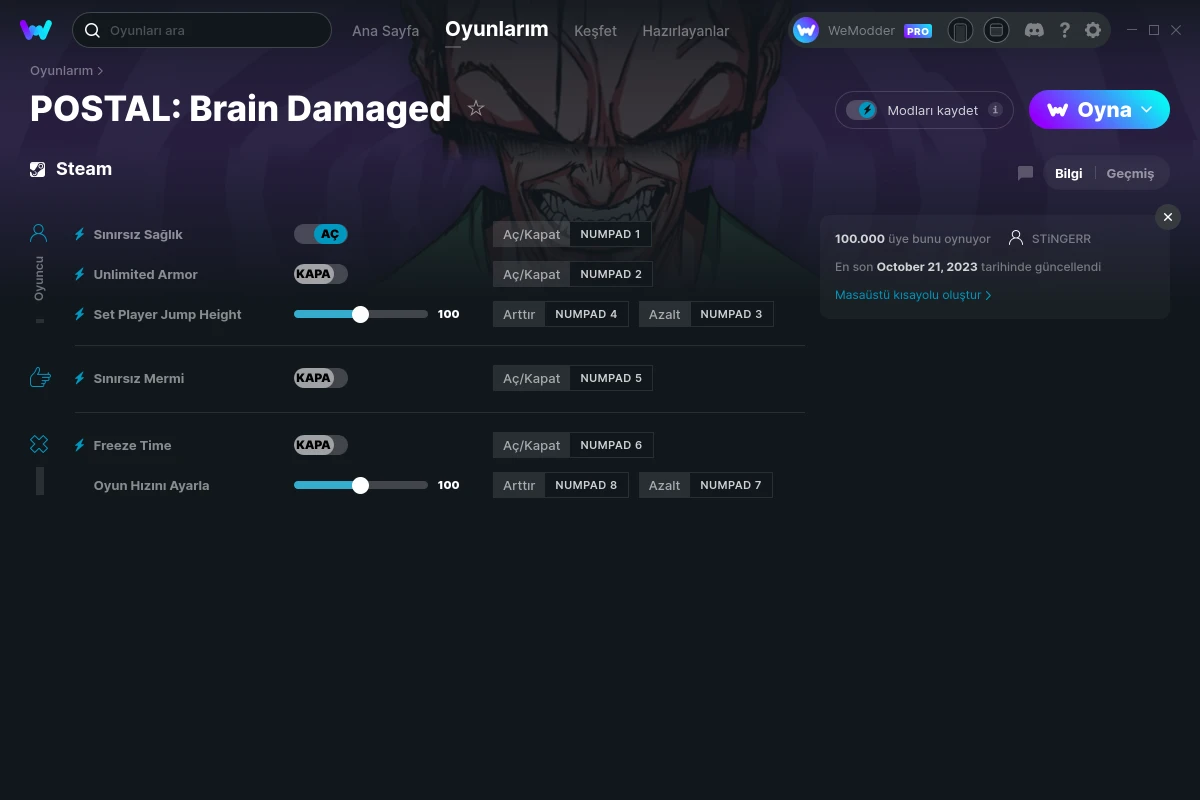Click lightning icon next to Sınırsız Mermi
1200x800 pixels.
80,378
